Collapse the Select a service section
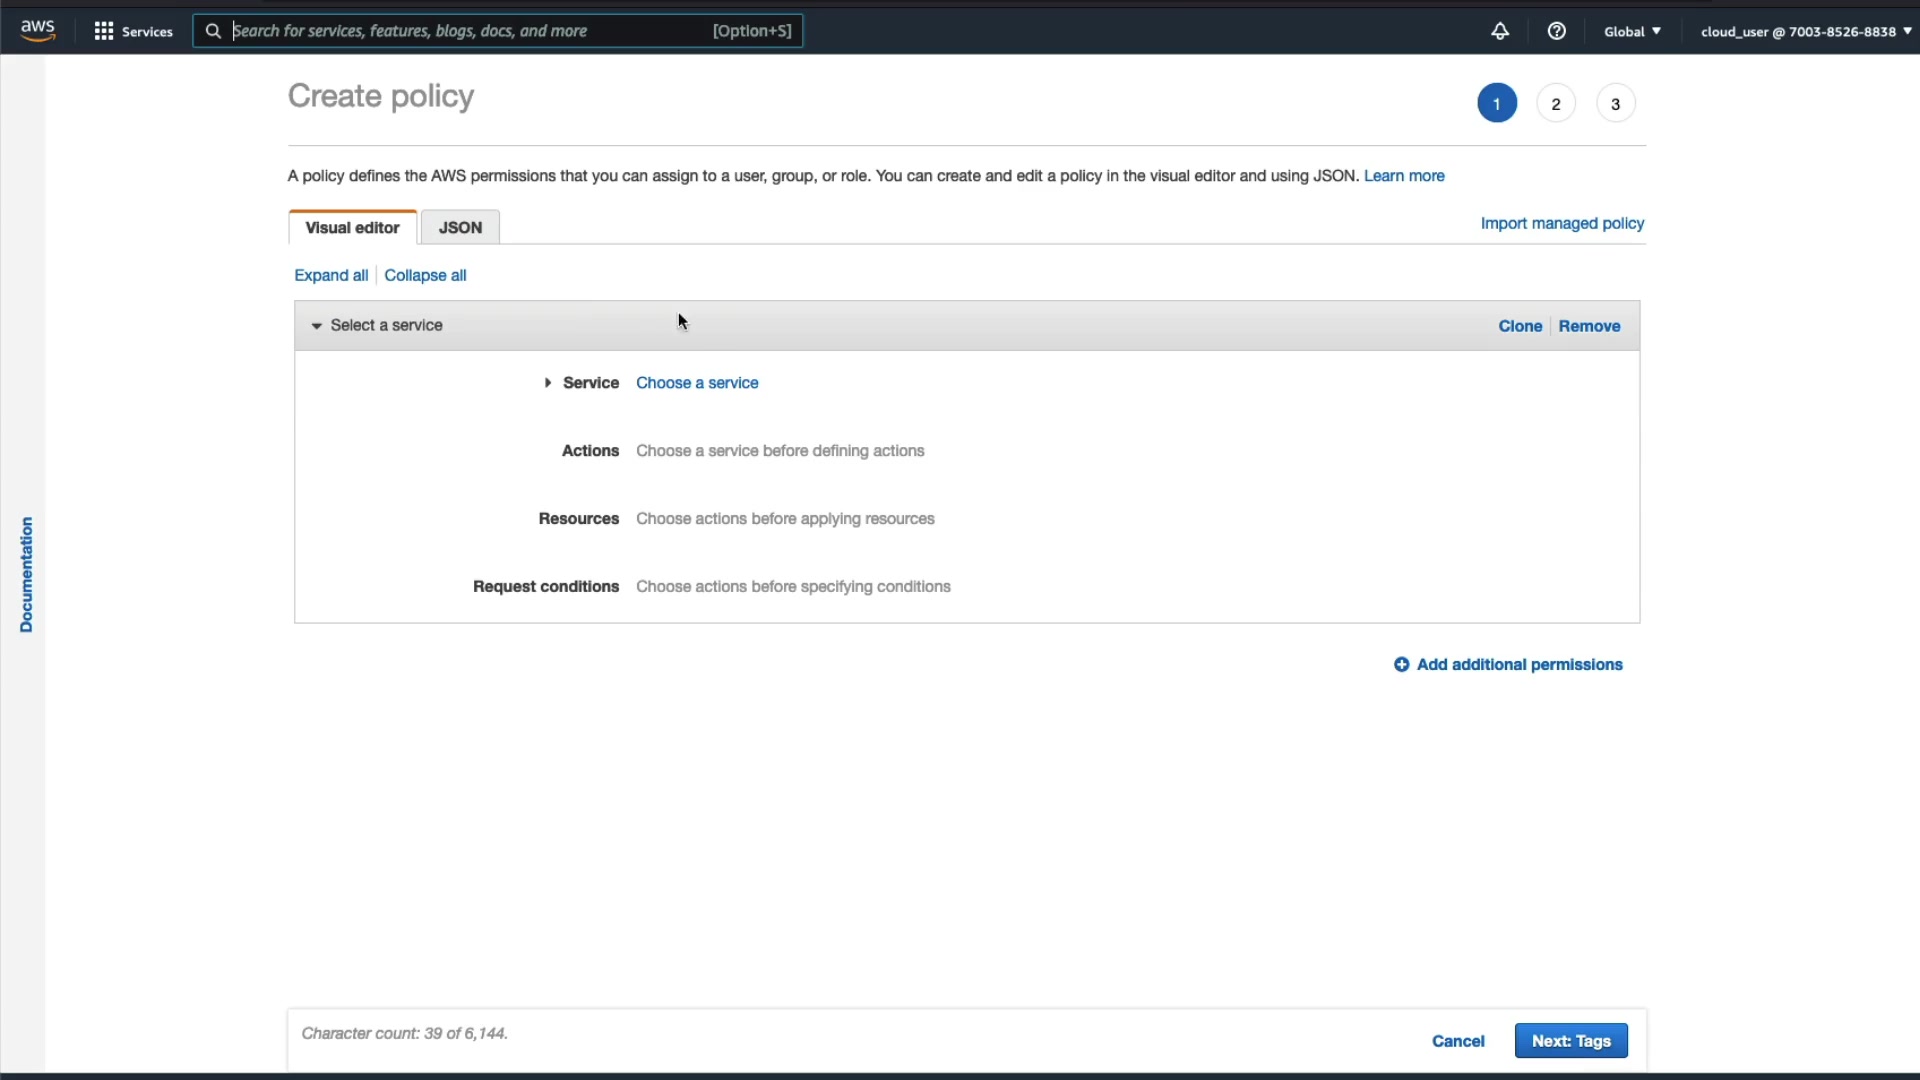 pyautogui.click(x=316, y=326)
